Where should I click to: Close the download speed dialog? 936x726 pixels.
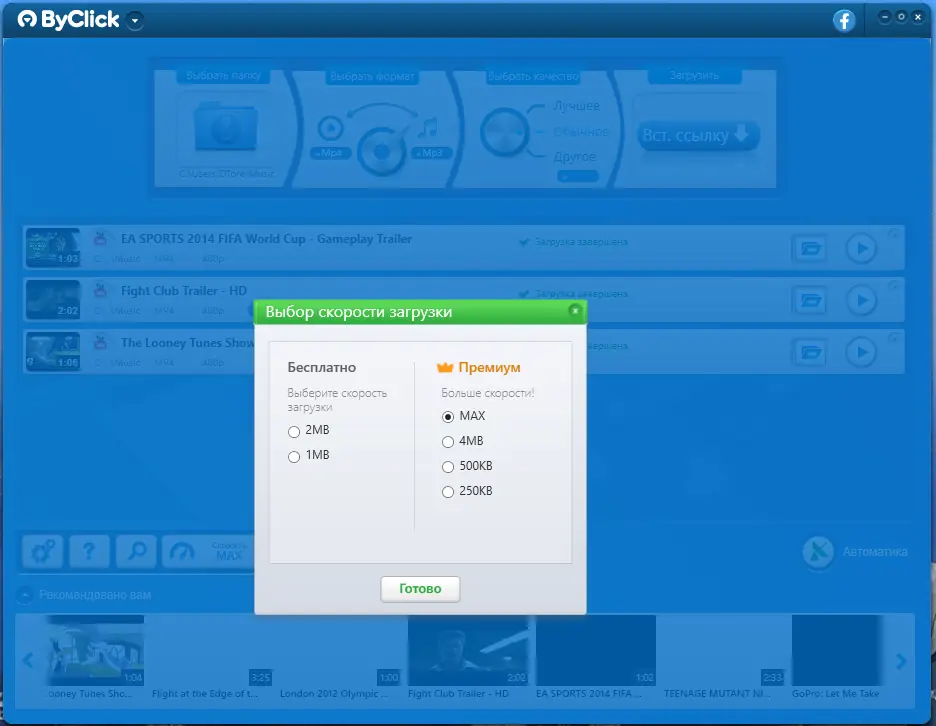pyautogui.click(x=574, y=310)
